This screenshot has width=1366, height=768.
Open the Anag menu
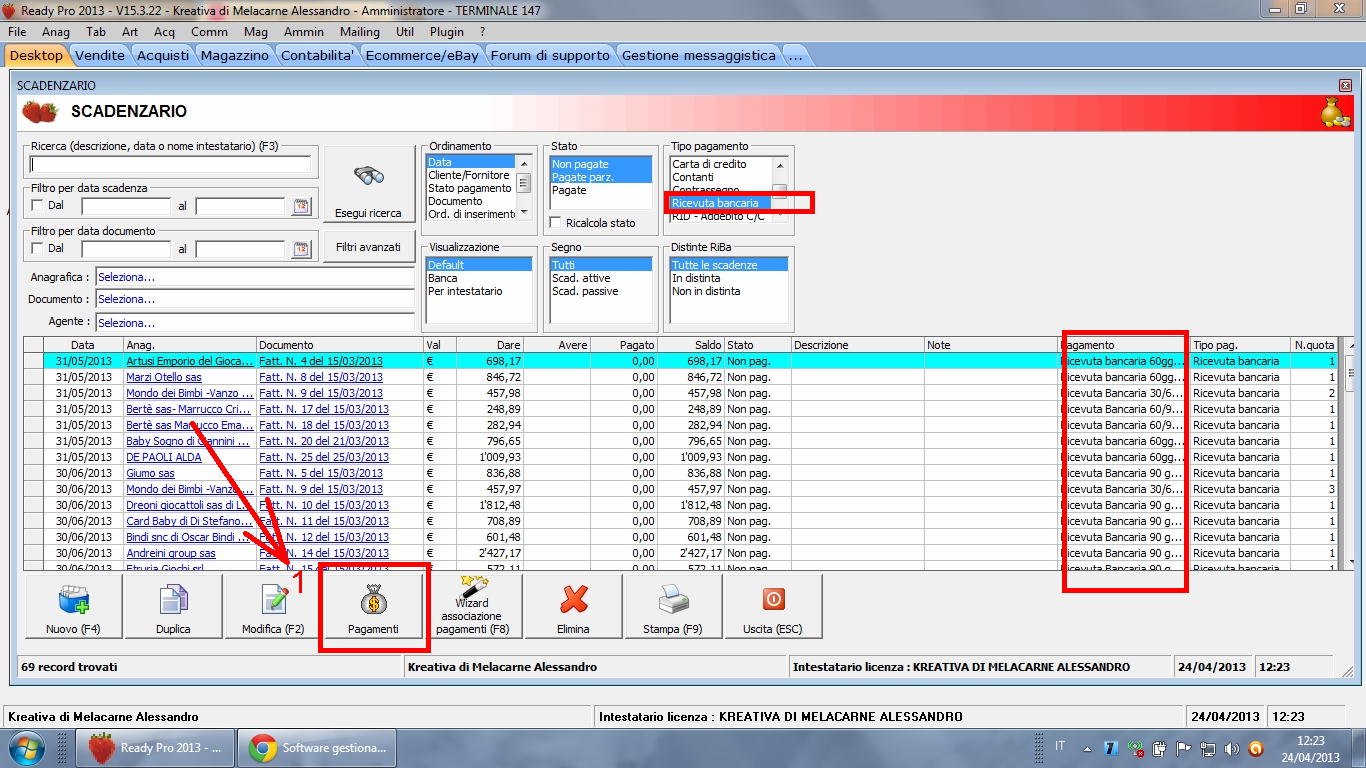click(56, 32)
